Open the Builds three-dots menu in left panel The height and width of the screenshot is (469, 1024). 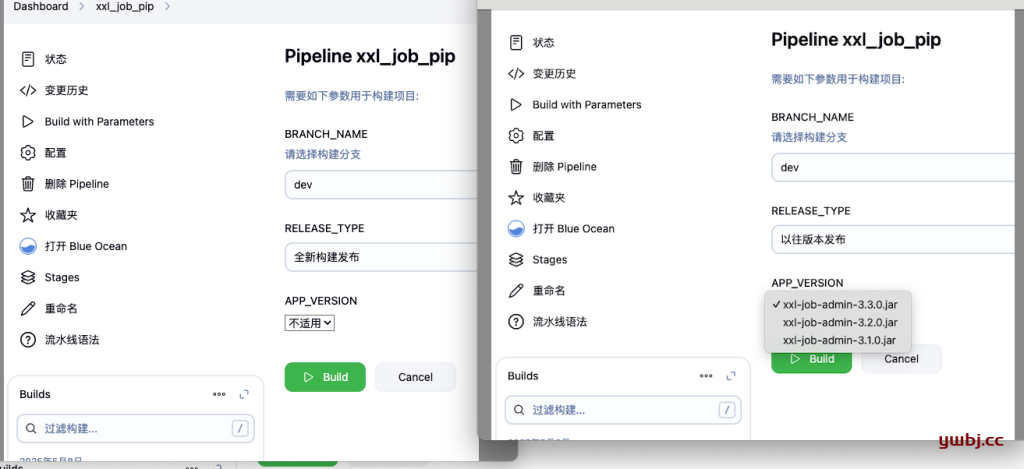pyautogui.click(x=219, y=395)
